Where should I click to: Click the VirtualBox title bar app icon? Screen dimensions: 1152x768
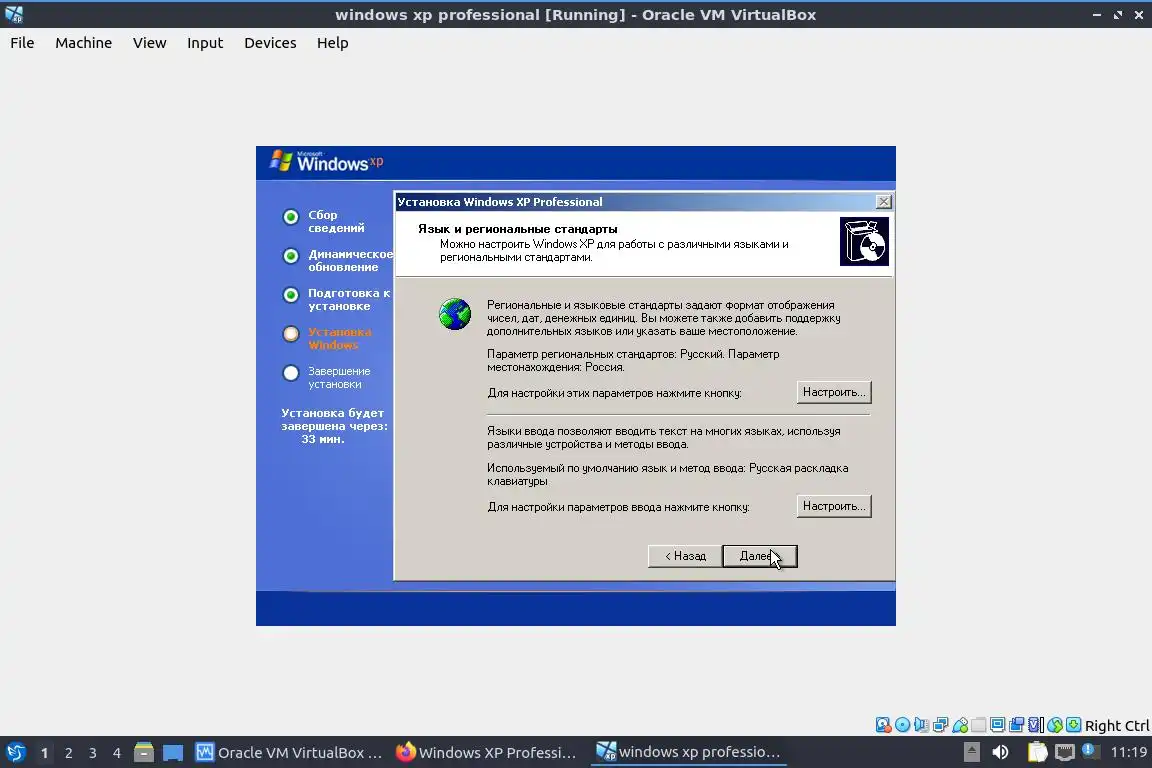point(14,14)
